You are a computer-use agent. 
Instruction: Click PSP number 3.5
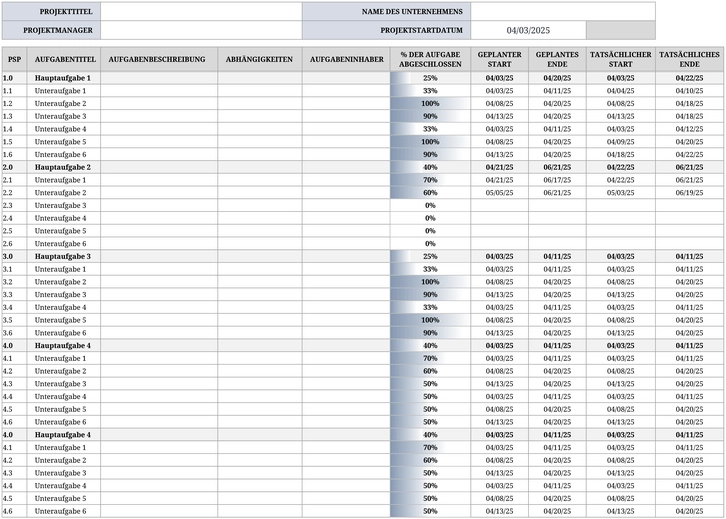[x=14, y=320]
